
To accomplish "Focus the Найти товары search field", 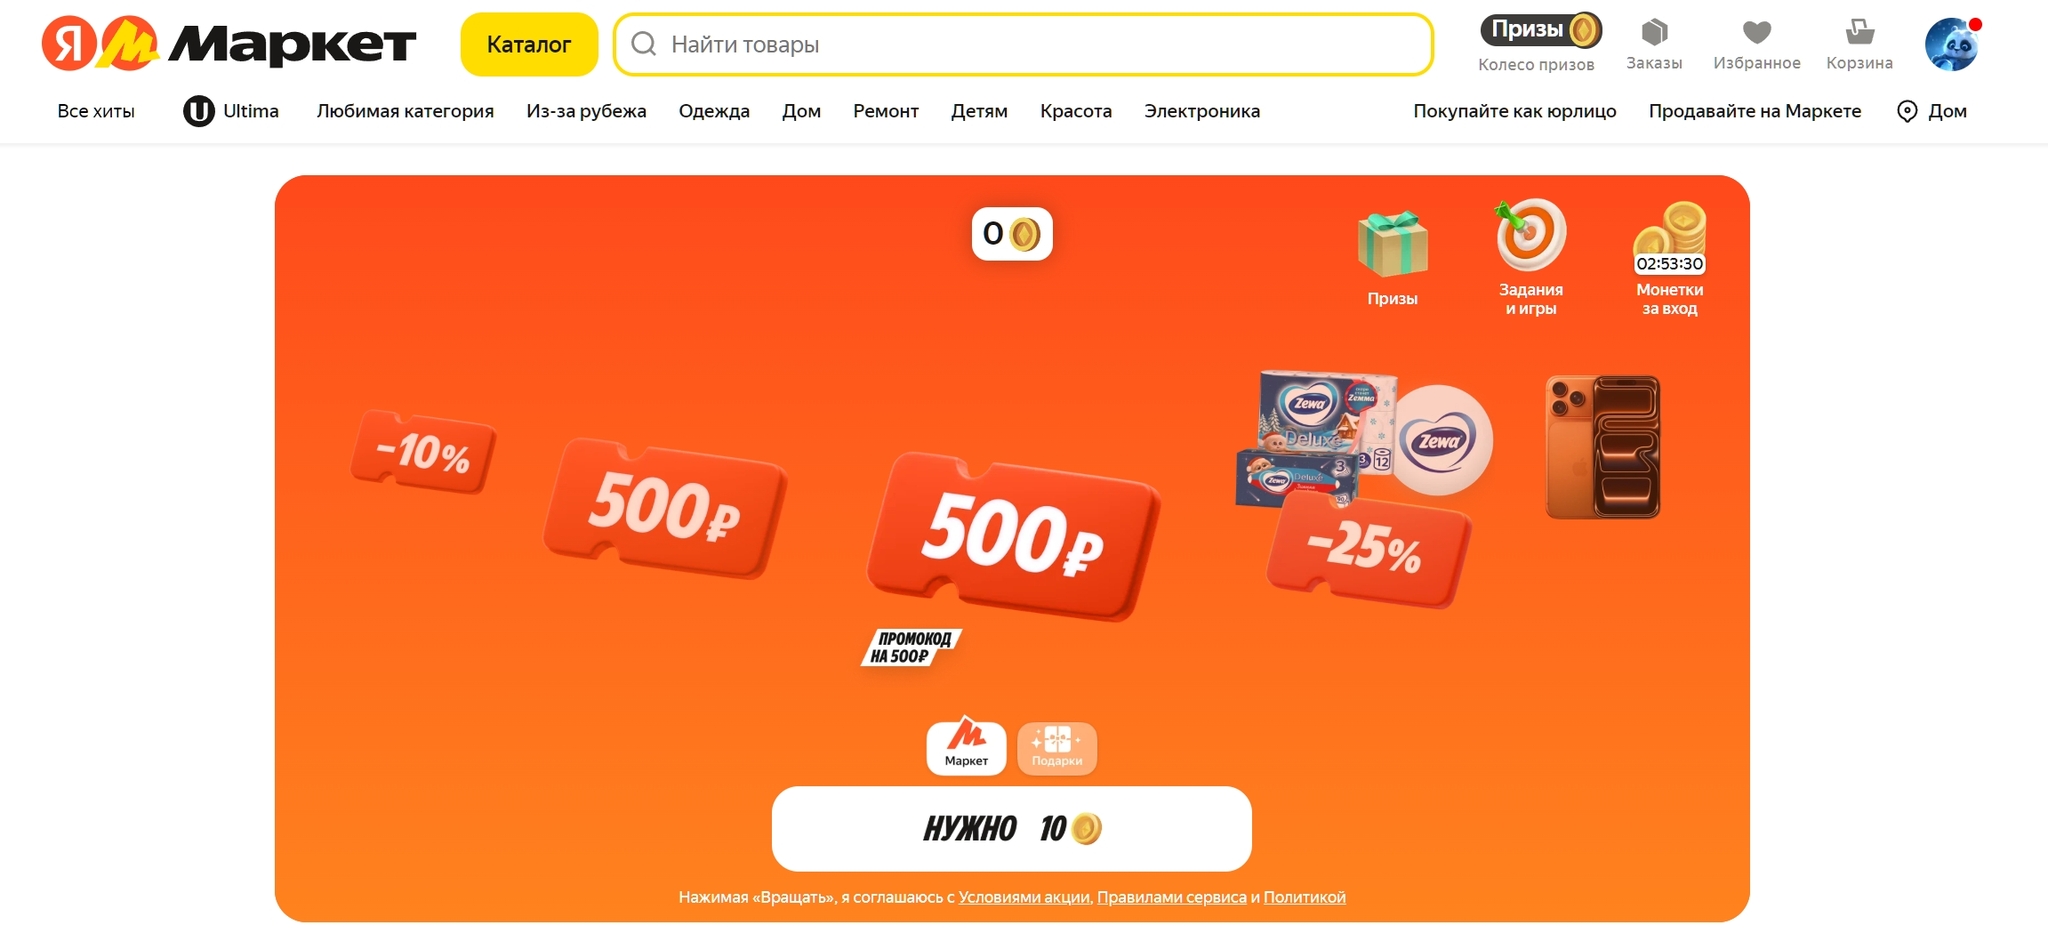I will point(1023,44).
